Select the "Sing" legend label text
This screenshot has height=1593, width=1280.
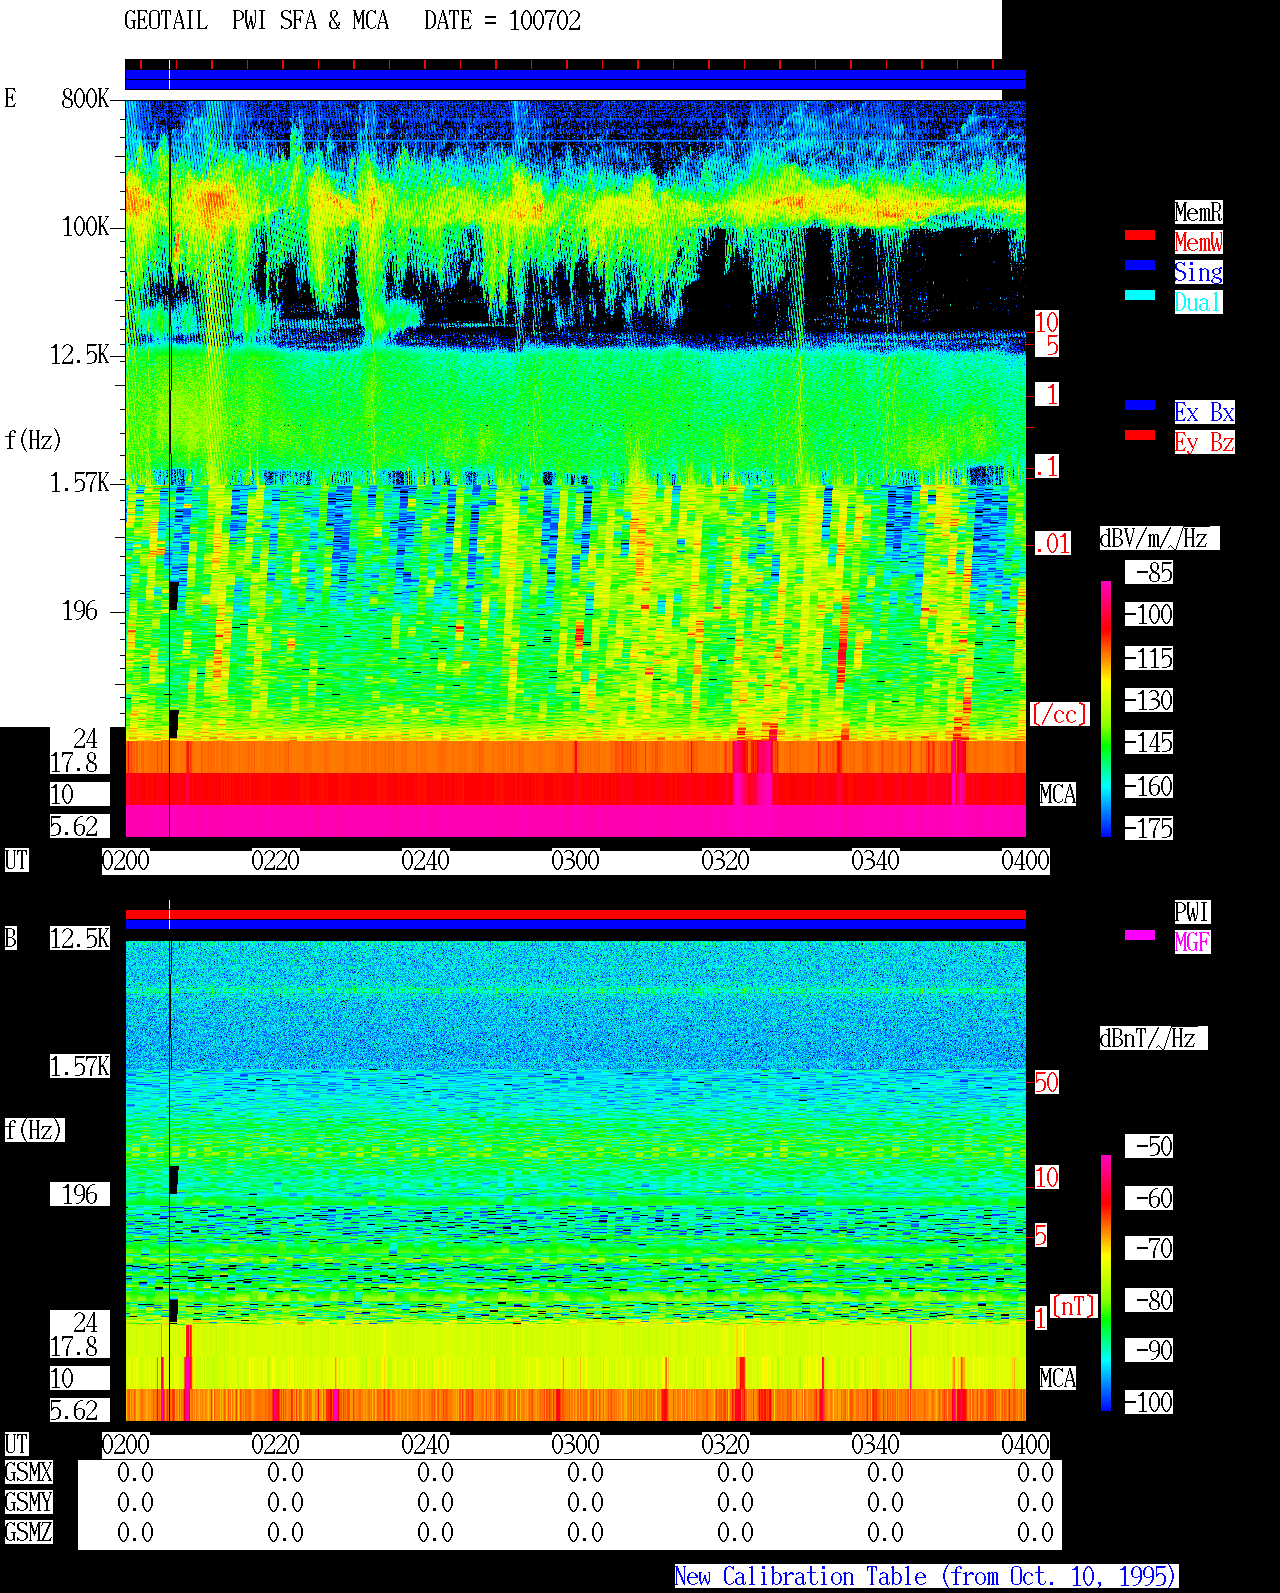pyautogui.click(x=1198, y=272)
